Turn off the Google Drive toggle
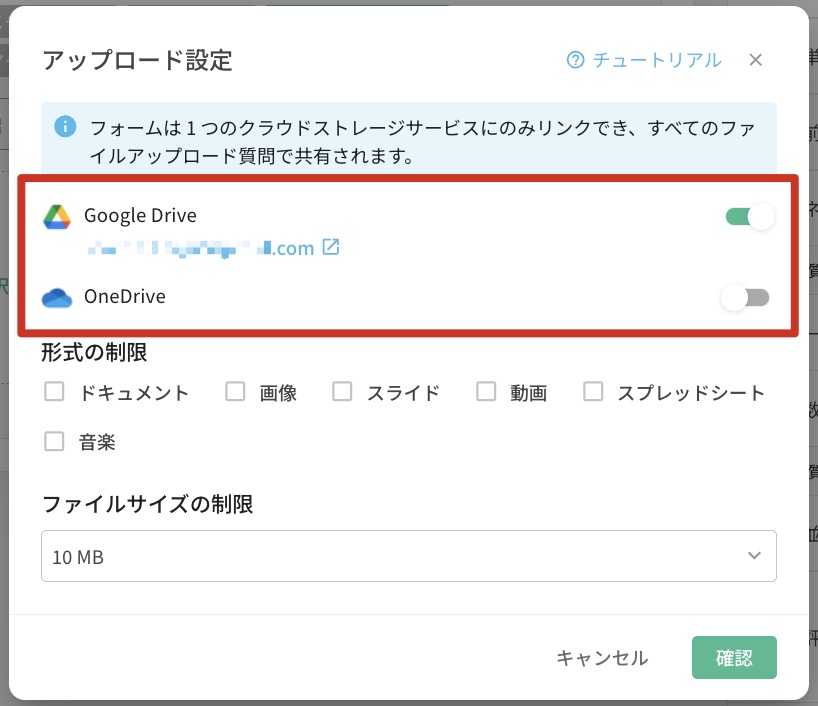818x706 pixels. (749, 216)
